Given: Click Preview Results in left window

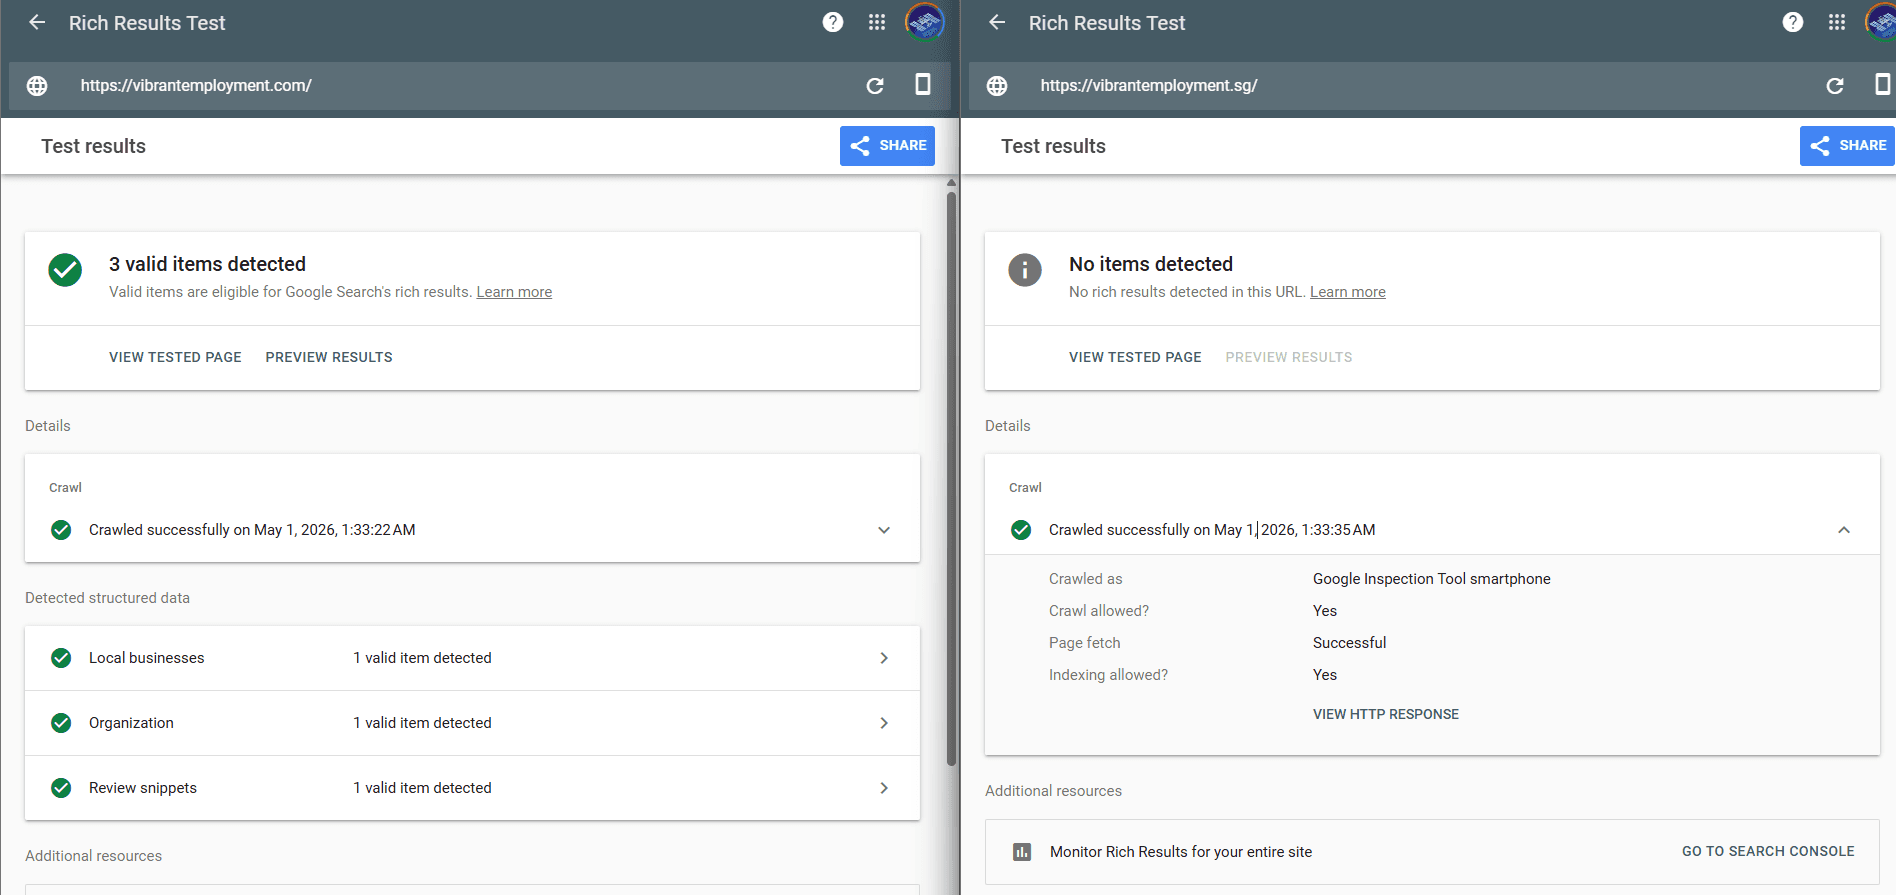Looking at the screenshot, I should pos(329,357).
